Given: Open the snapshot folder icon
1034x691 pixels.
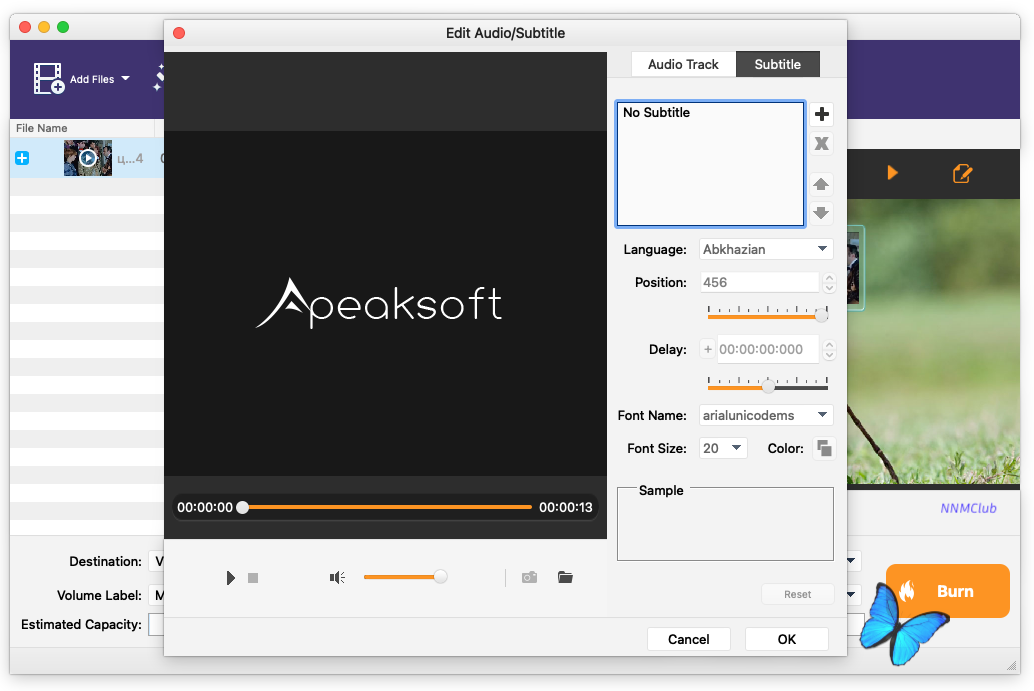Looking at the screenshot, I should 565,577.
